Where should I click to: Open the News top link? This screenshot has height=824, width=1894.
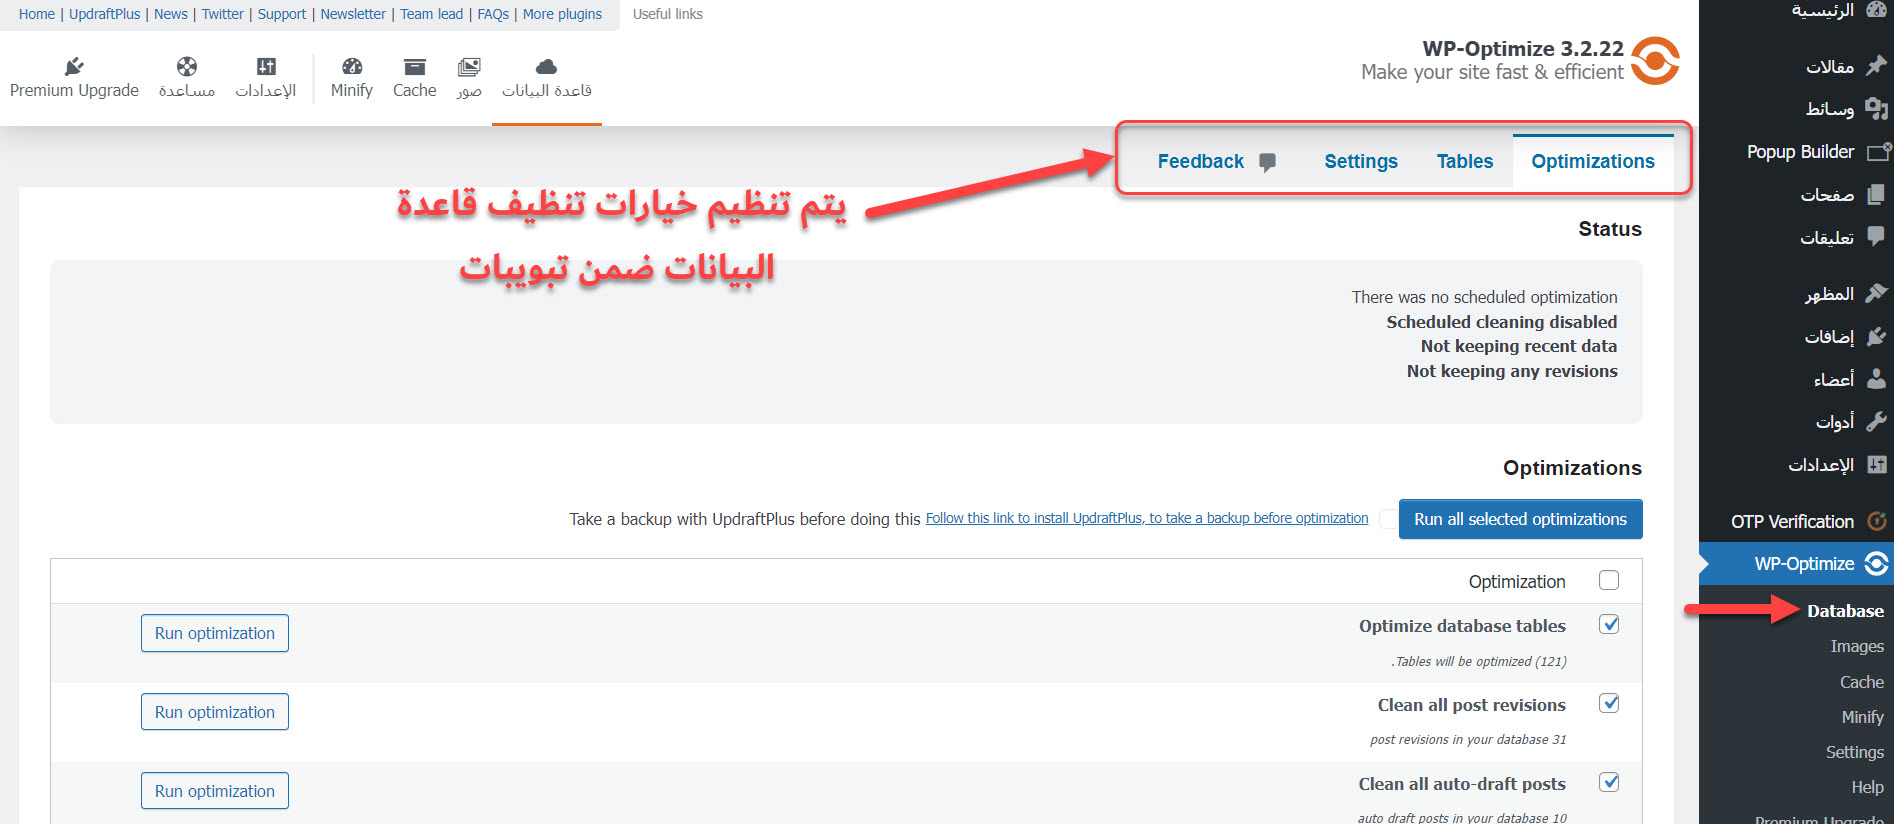[171, 14]
